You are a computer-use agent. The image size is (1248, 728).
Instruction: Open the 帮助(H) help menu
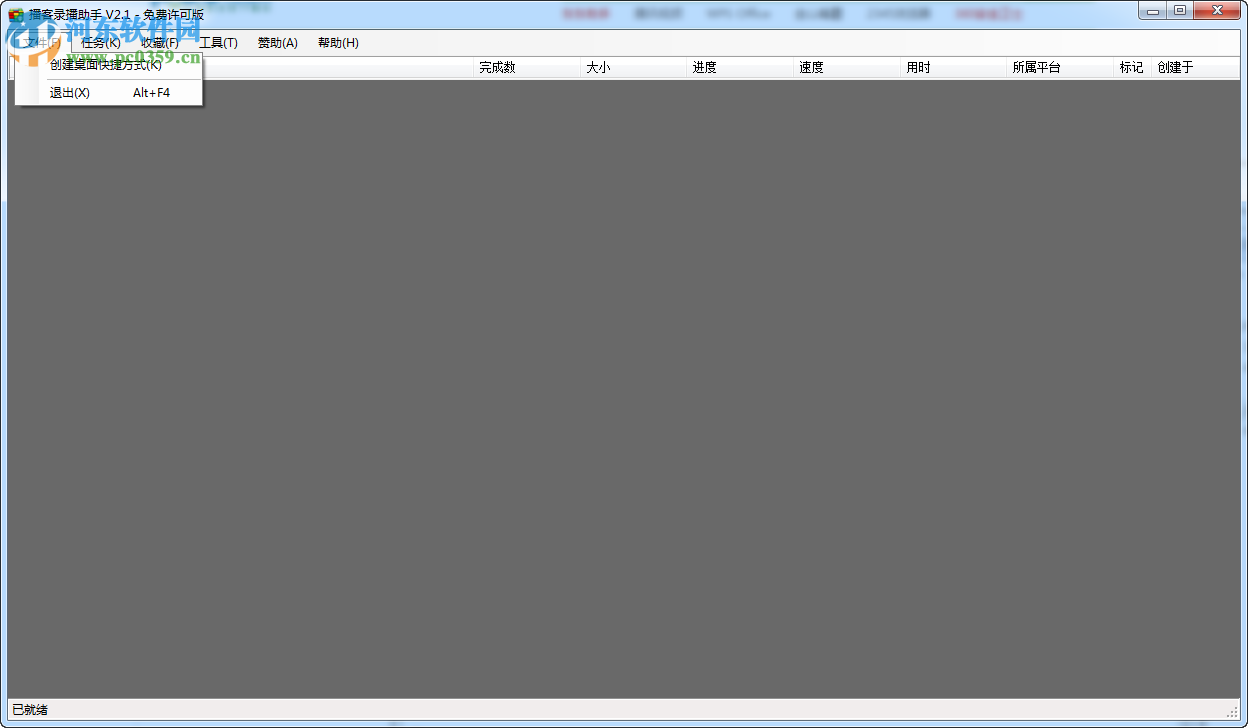(337, 42)
